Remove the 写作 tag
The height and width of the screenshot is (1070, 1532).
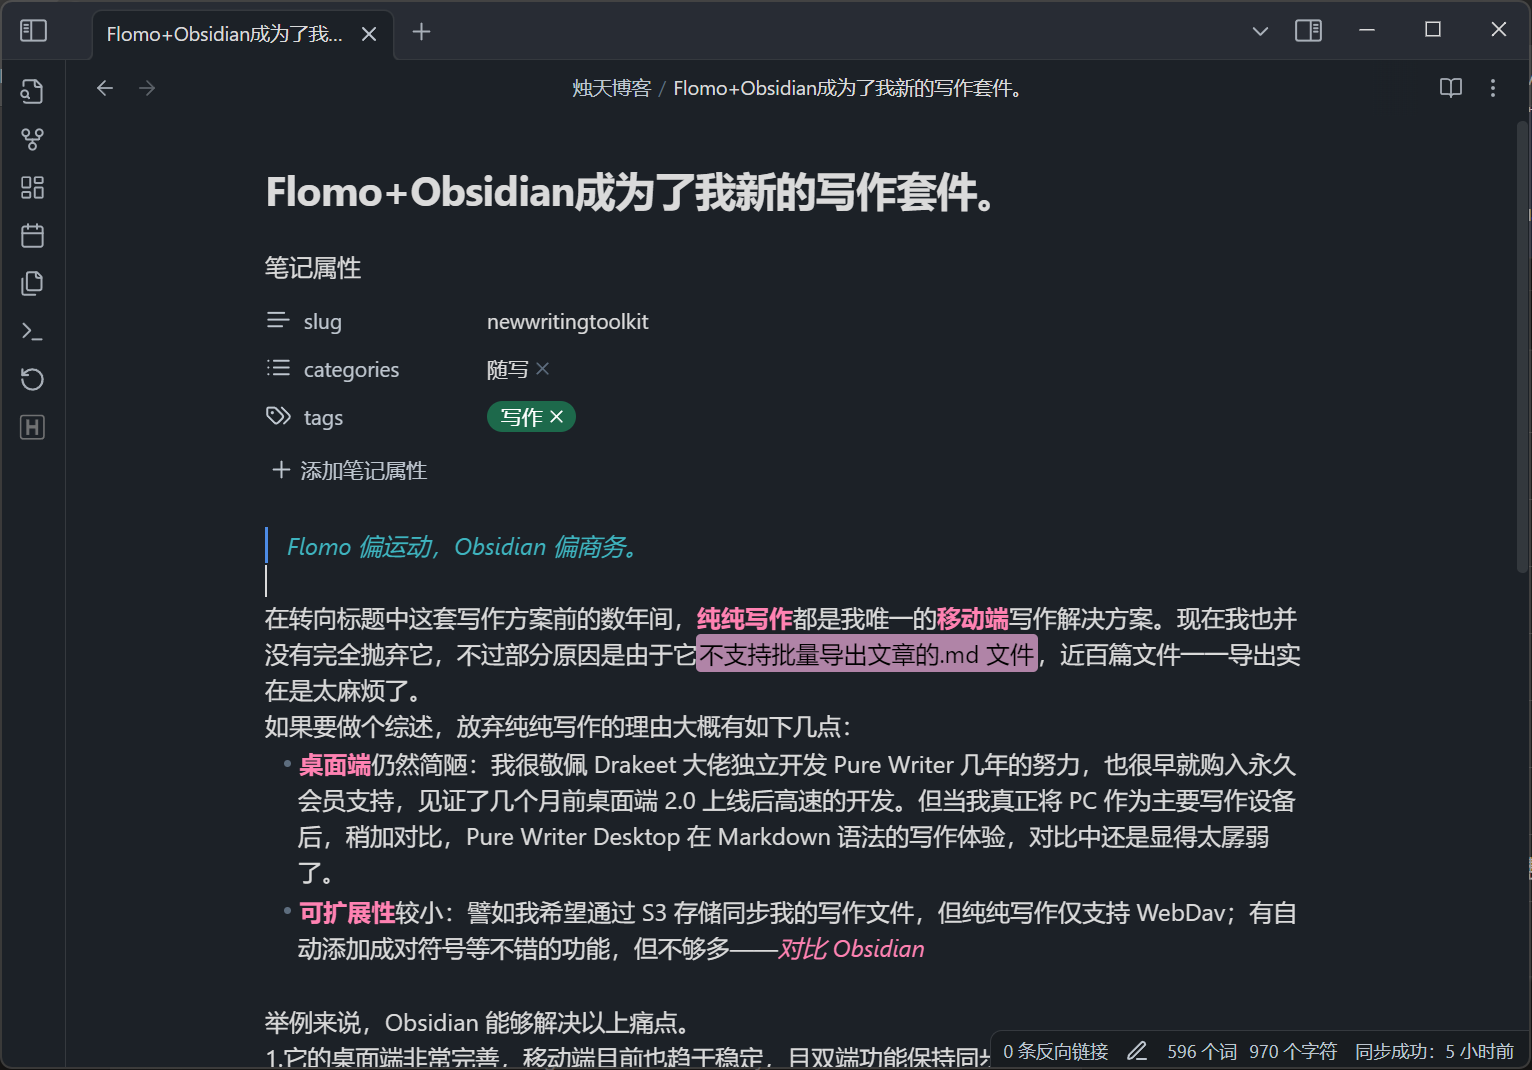[557, 417]
